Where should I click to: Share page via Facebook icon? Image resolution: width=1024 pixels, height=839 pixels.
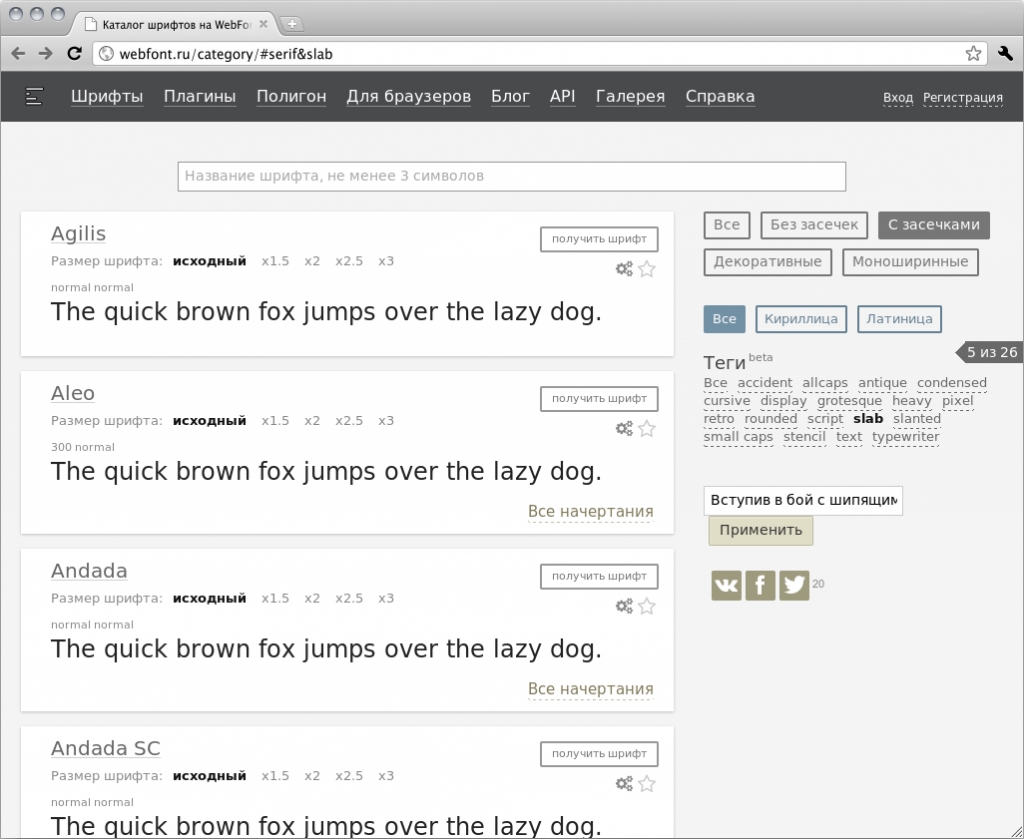tap(761, 585)
